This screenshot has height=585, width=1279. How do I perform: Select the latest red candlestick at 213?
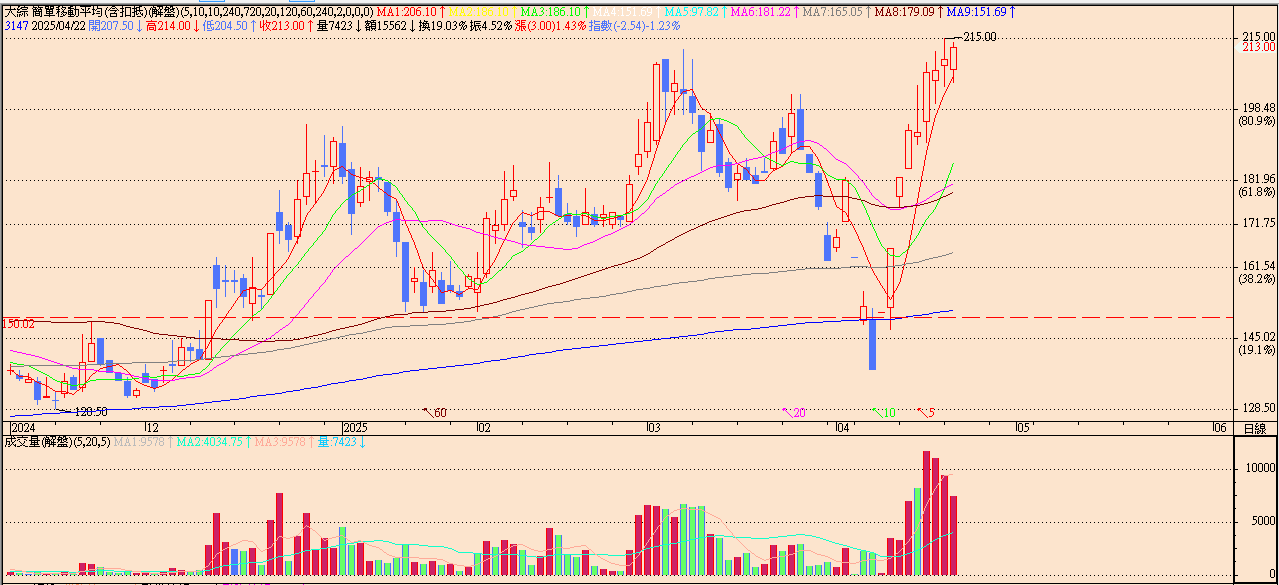pyautogui.click(x=953, y=58)
